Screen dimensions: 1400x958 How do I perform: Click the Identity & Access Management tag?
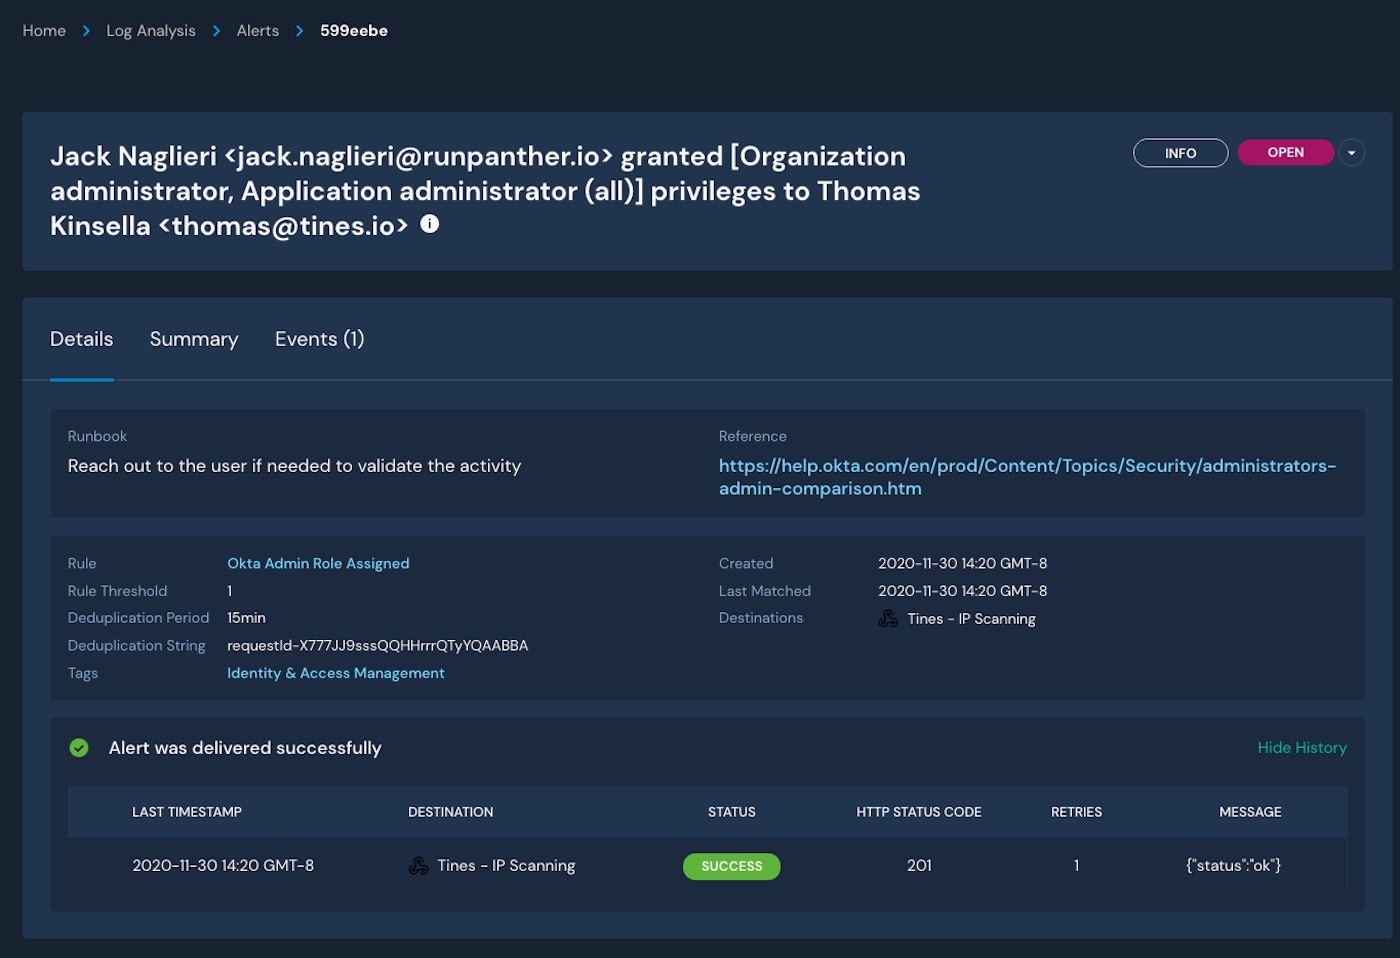335,674
